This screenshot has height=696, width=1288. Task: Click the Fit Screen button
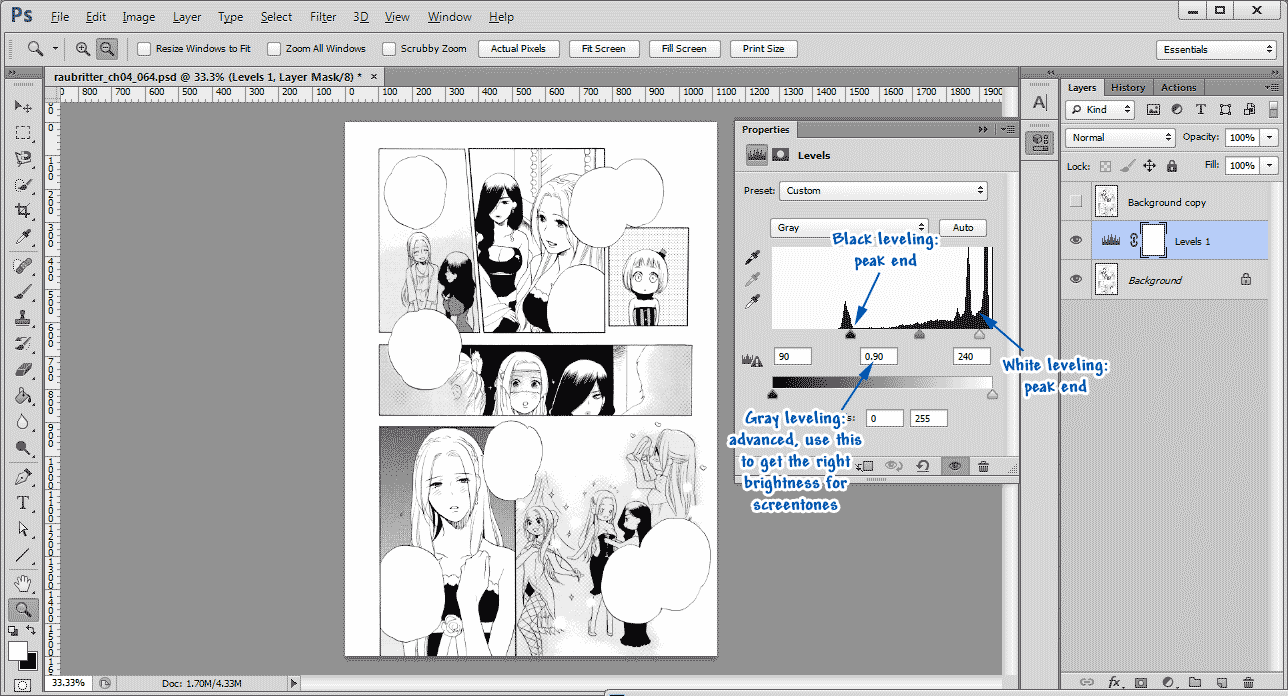pos(603,48)
